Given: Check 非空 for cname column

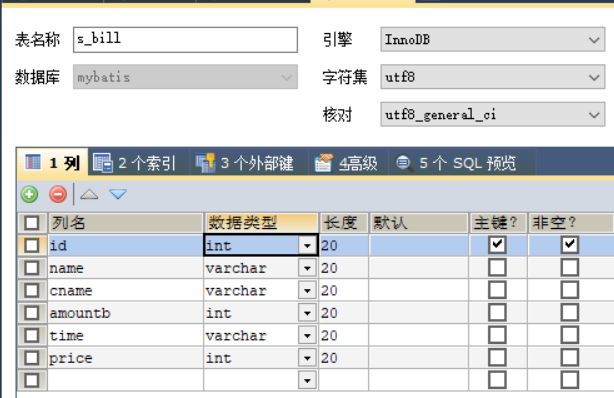Looking at the screenshot, I should [569, 291].
